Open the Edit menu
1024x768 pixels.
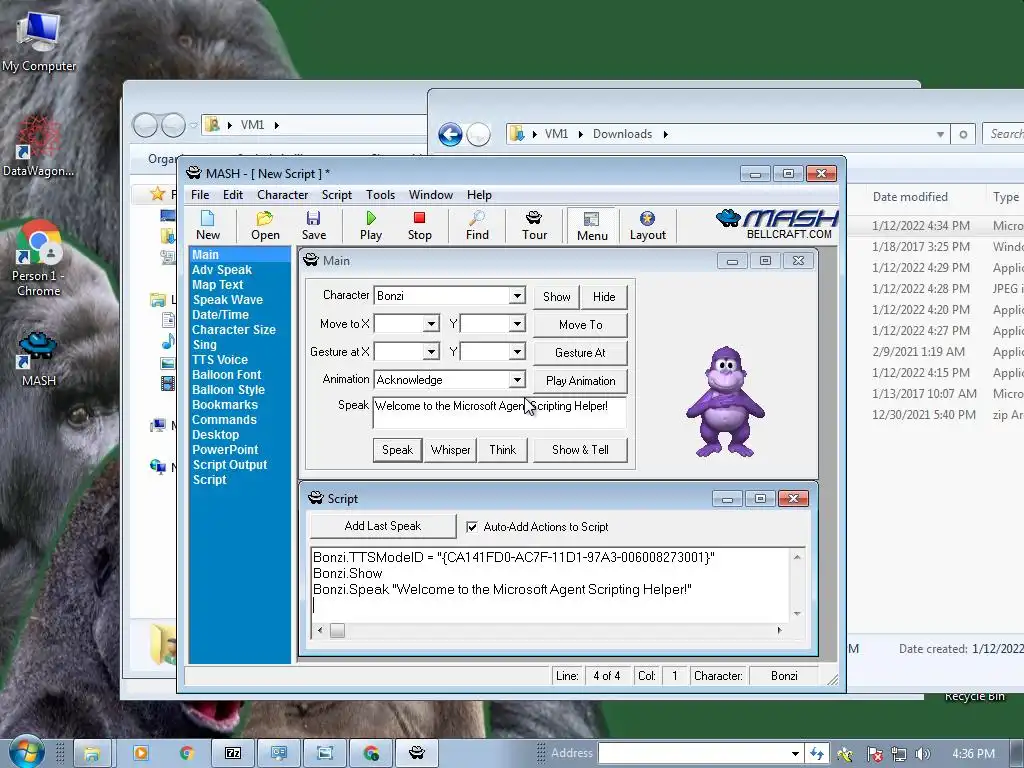pyautogui.click(x=232, y=195)
